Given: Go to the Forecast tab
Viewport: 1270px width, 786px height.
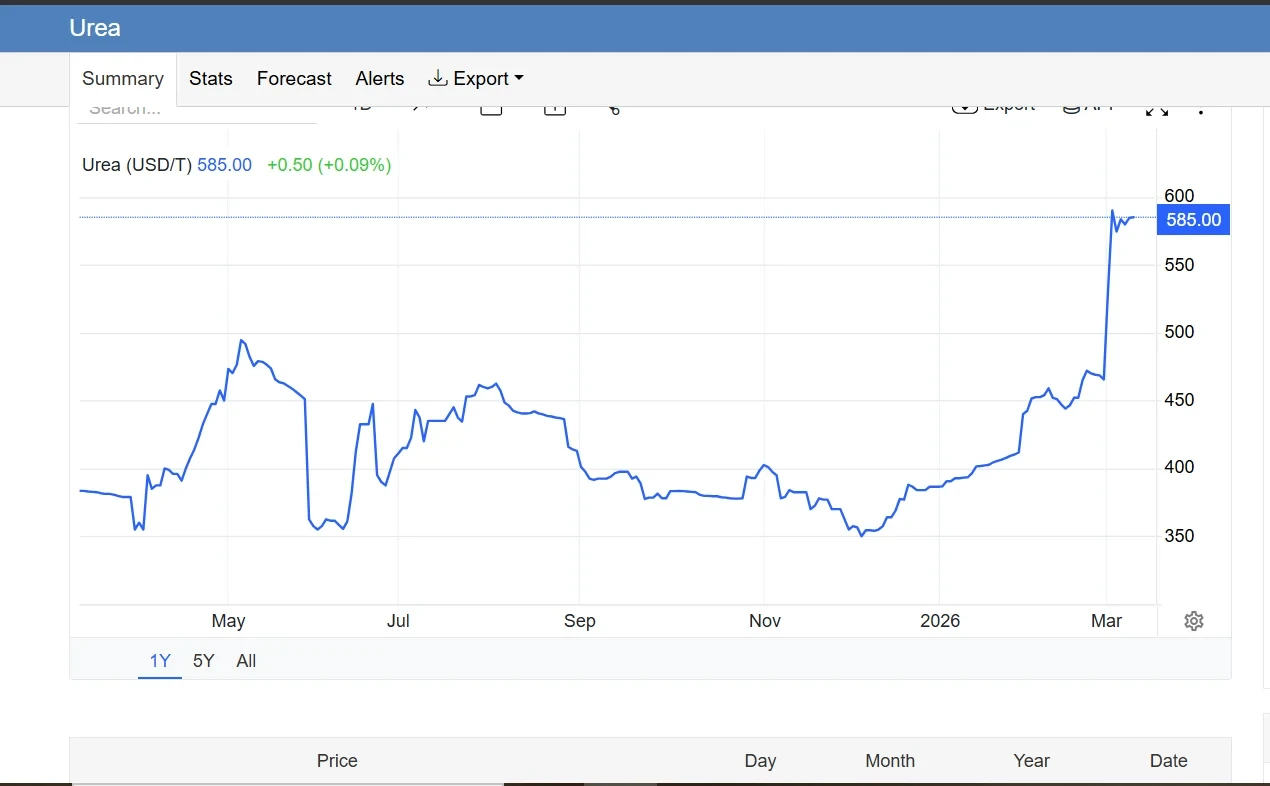Looking at the screenshot, I should 294,79.
